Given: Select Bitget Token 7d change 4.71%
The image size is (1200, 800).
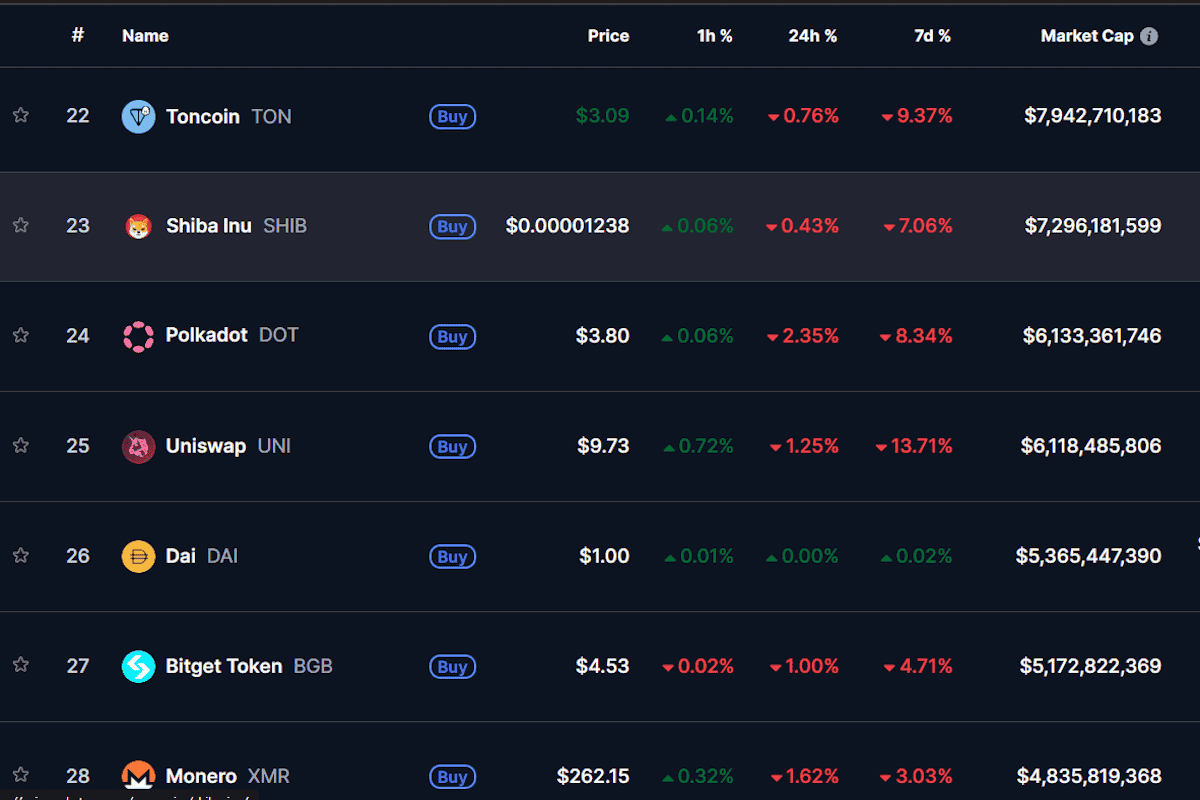Looking at the screenshot, I should [x=918, y=666].
